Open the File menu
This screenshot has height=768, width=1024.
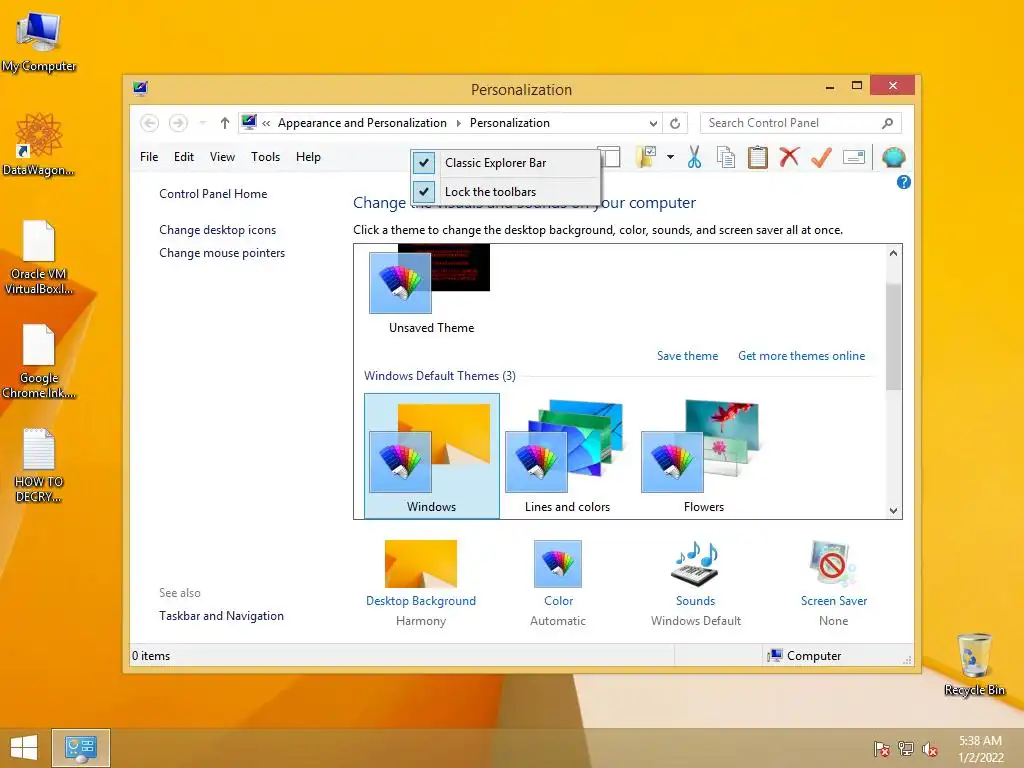pyautogui.click(x=149, y=157)
